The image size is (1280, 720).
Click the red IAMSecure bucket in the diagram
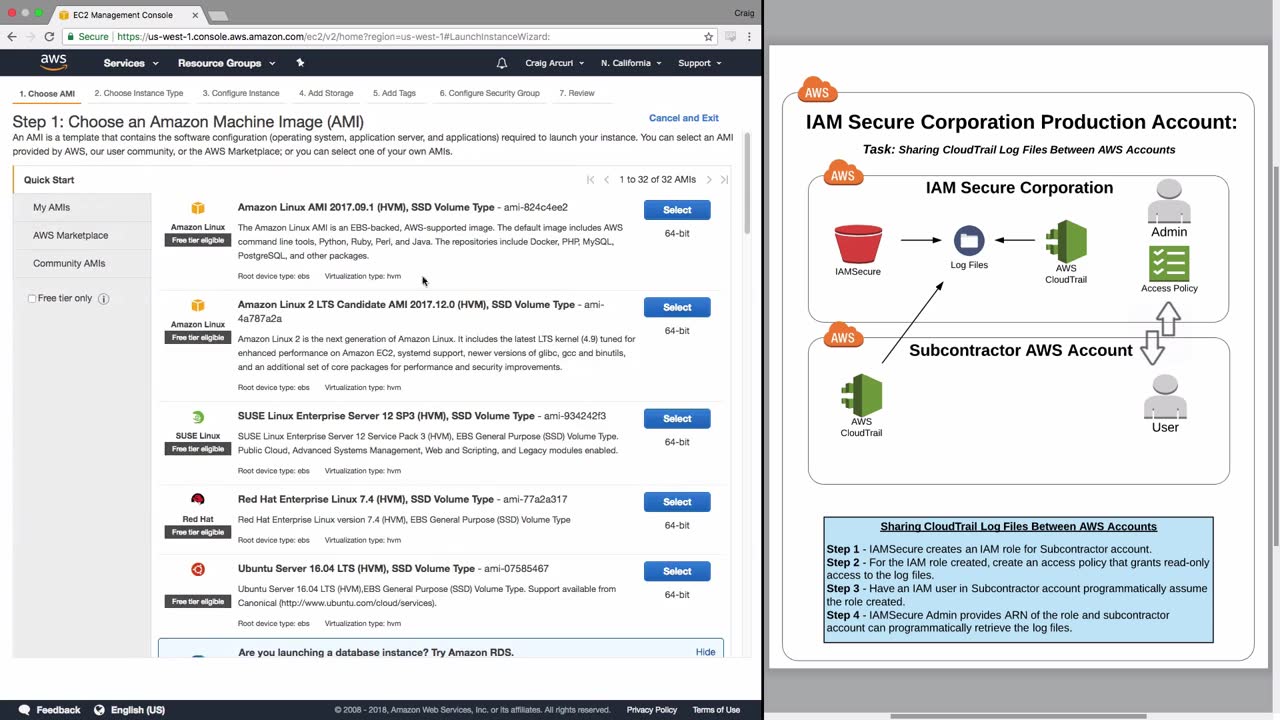858,245
